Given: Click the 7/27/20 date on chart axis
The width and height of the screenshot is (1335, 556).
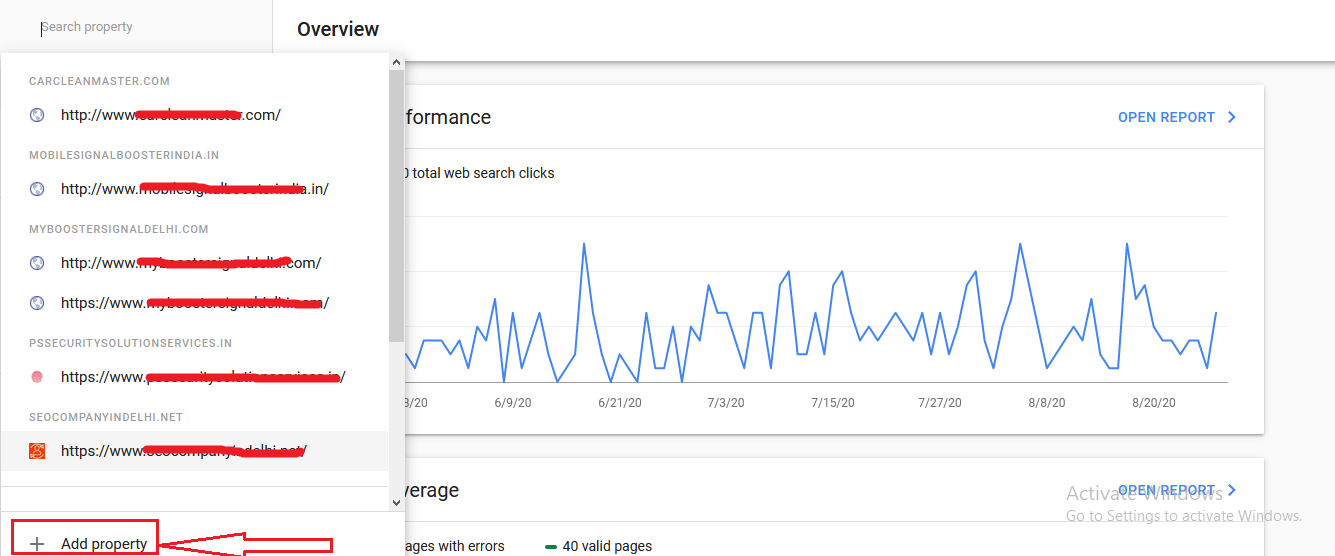Looking at the screenshot, I should click(x=940, y=402).
